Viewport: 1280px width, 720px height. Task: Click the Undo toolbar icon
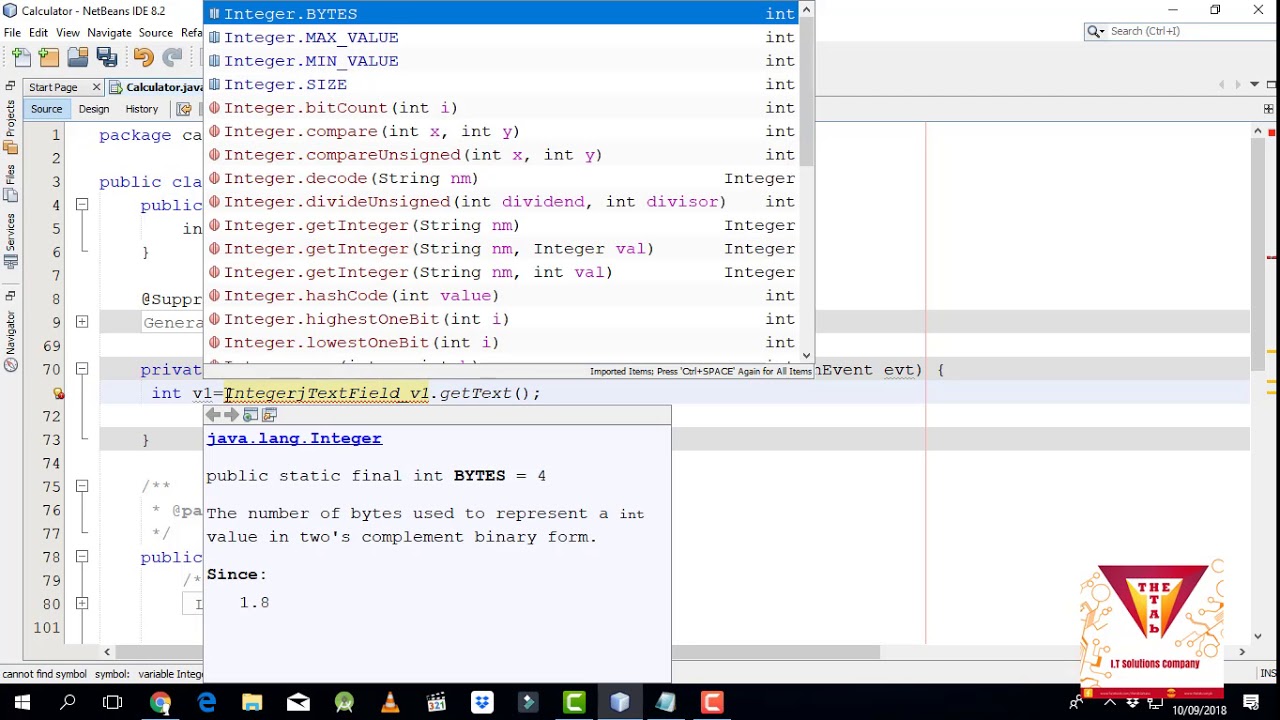coord(143,58)
